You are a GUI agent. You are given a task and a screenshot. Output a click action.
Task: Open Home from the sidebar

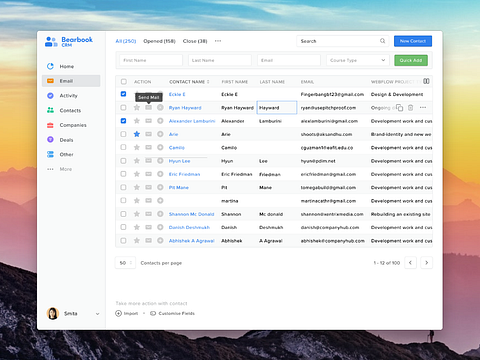point(66,66)
